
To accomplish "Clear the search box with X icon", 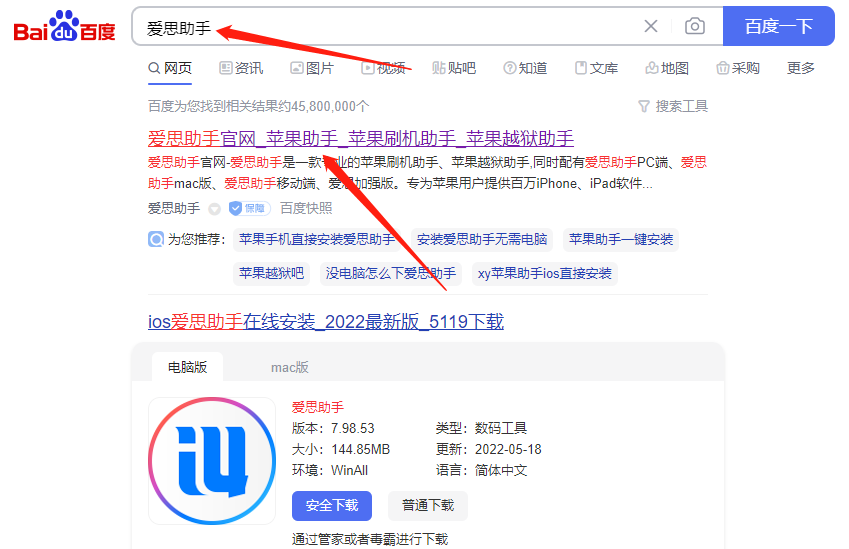I will [651, 26].
